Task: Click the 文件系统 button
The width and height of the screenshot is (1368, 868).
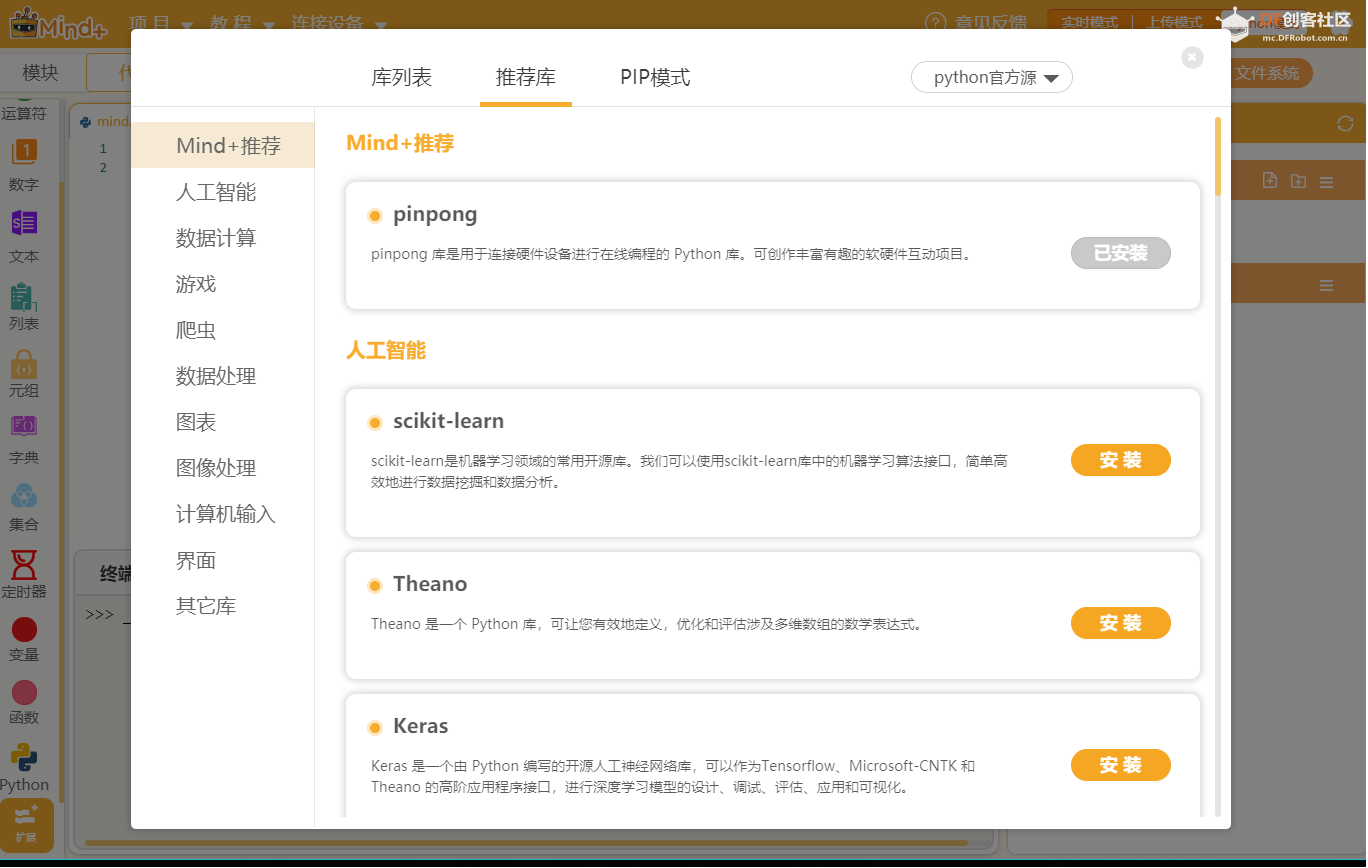Action: [x=1266, y=73]
